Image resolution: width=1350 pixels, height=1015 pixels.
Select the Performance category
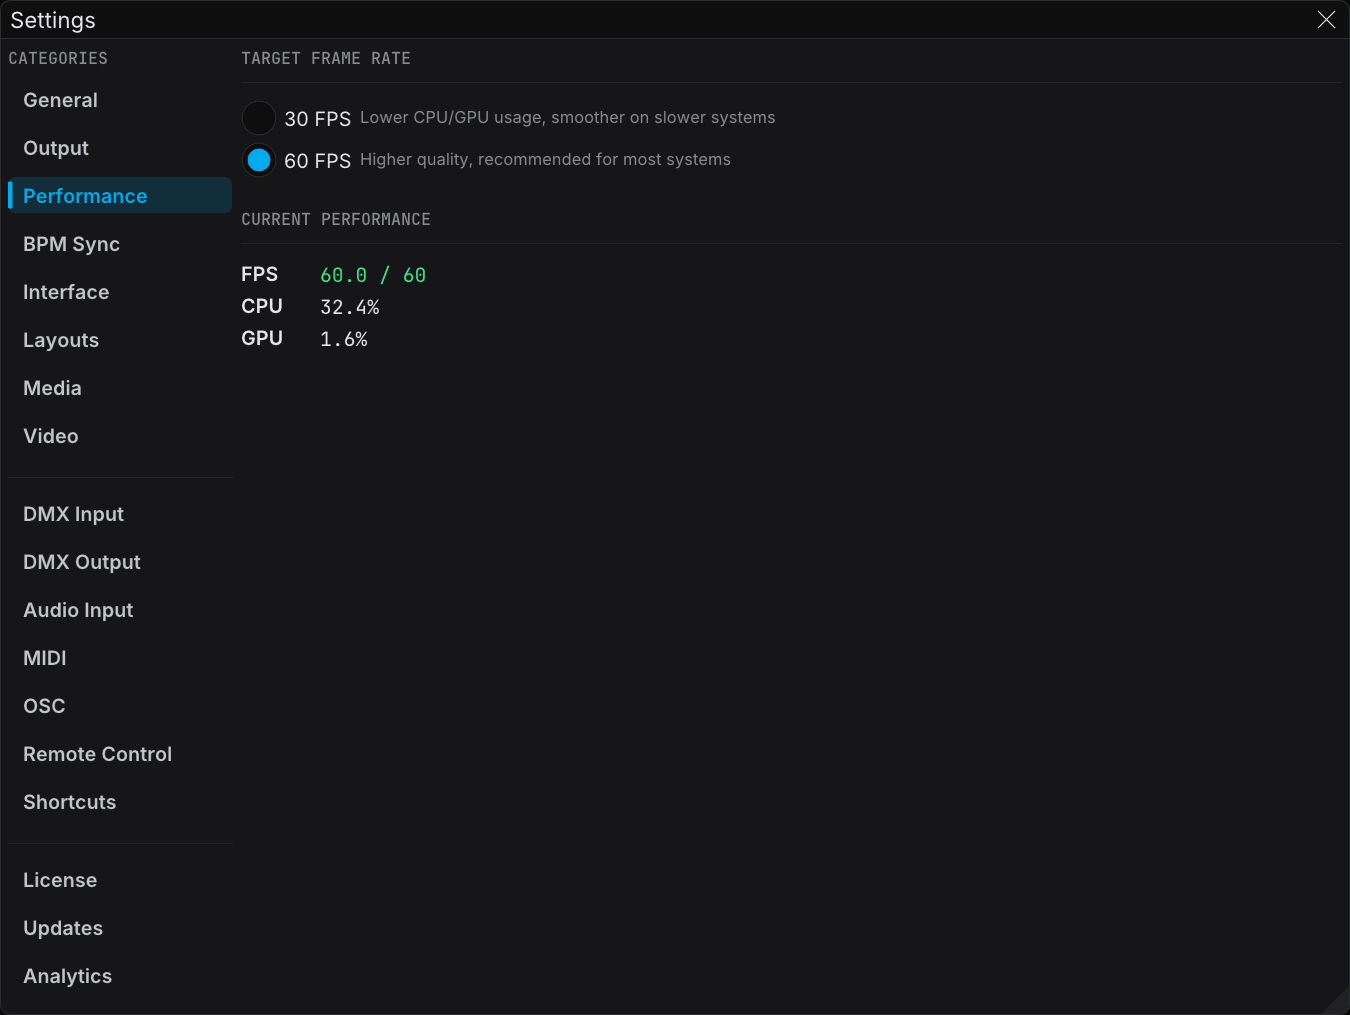(x=120, y=196)
